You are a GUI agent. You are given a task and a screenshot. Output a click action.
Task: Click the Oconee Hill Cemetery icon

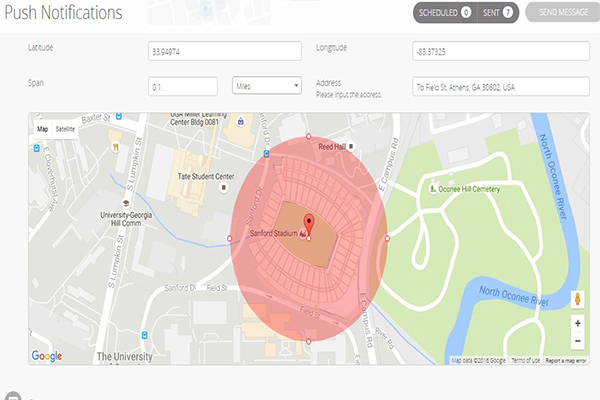coord(433,189)
